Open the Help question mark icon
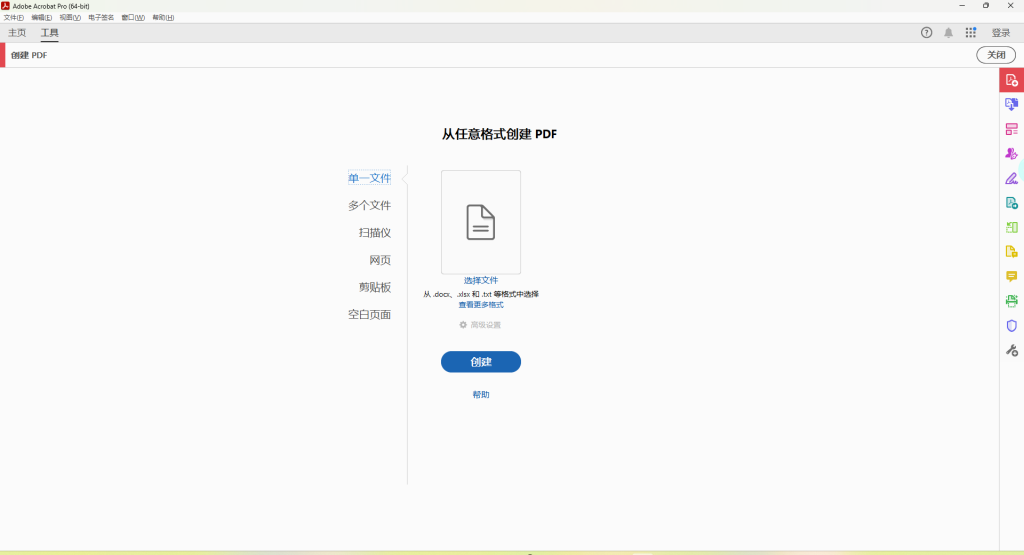The width and height of the screenshot is (1024, 555). click(926, 33)
